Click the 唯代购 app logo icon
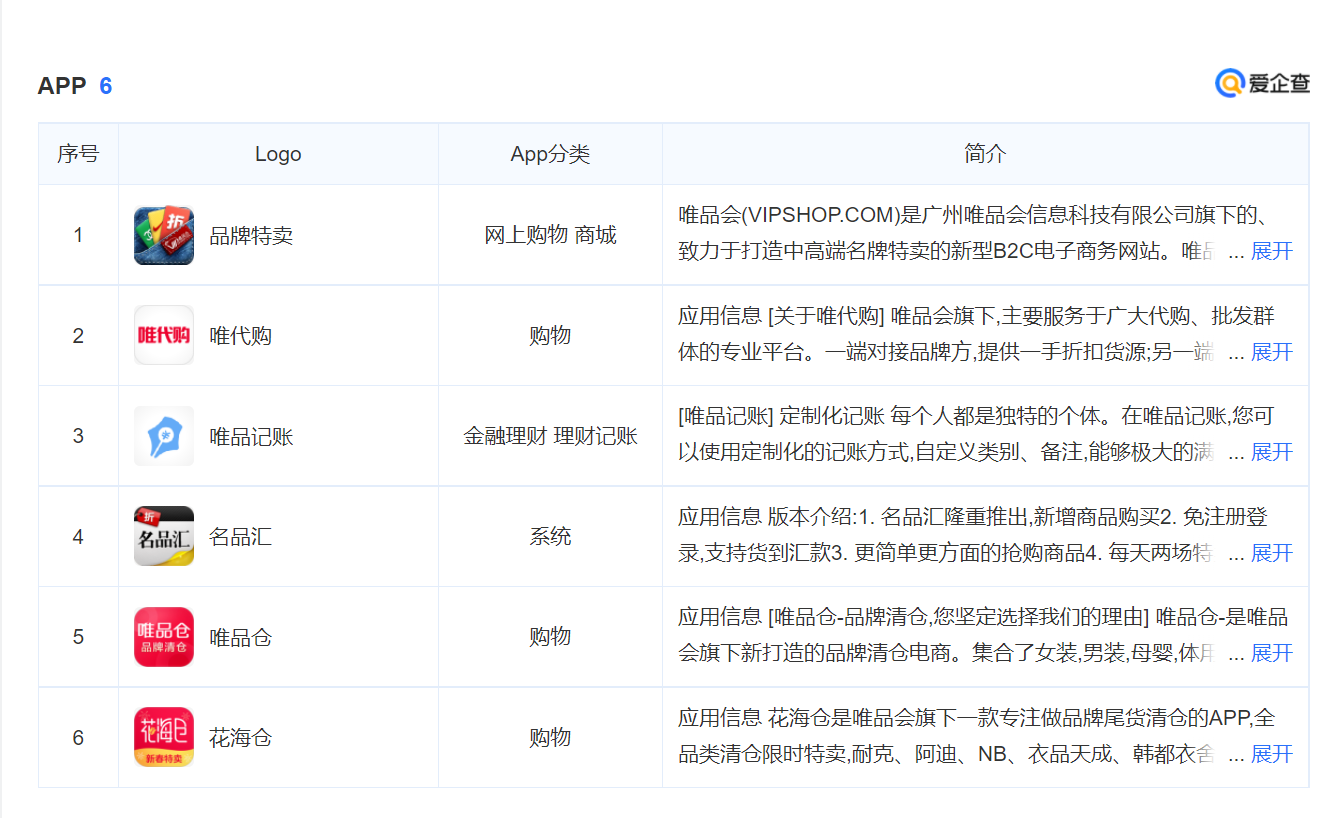Image resolution: width=1329 pixels, height=818 pixels. [x=164, y=335]
